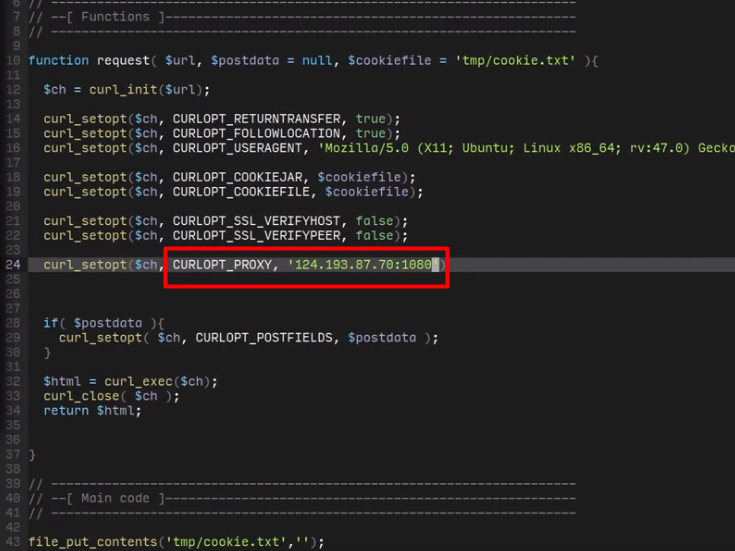Click CURLOPT_COOKIEFILE on line 19

241,192
